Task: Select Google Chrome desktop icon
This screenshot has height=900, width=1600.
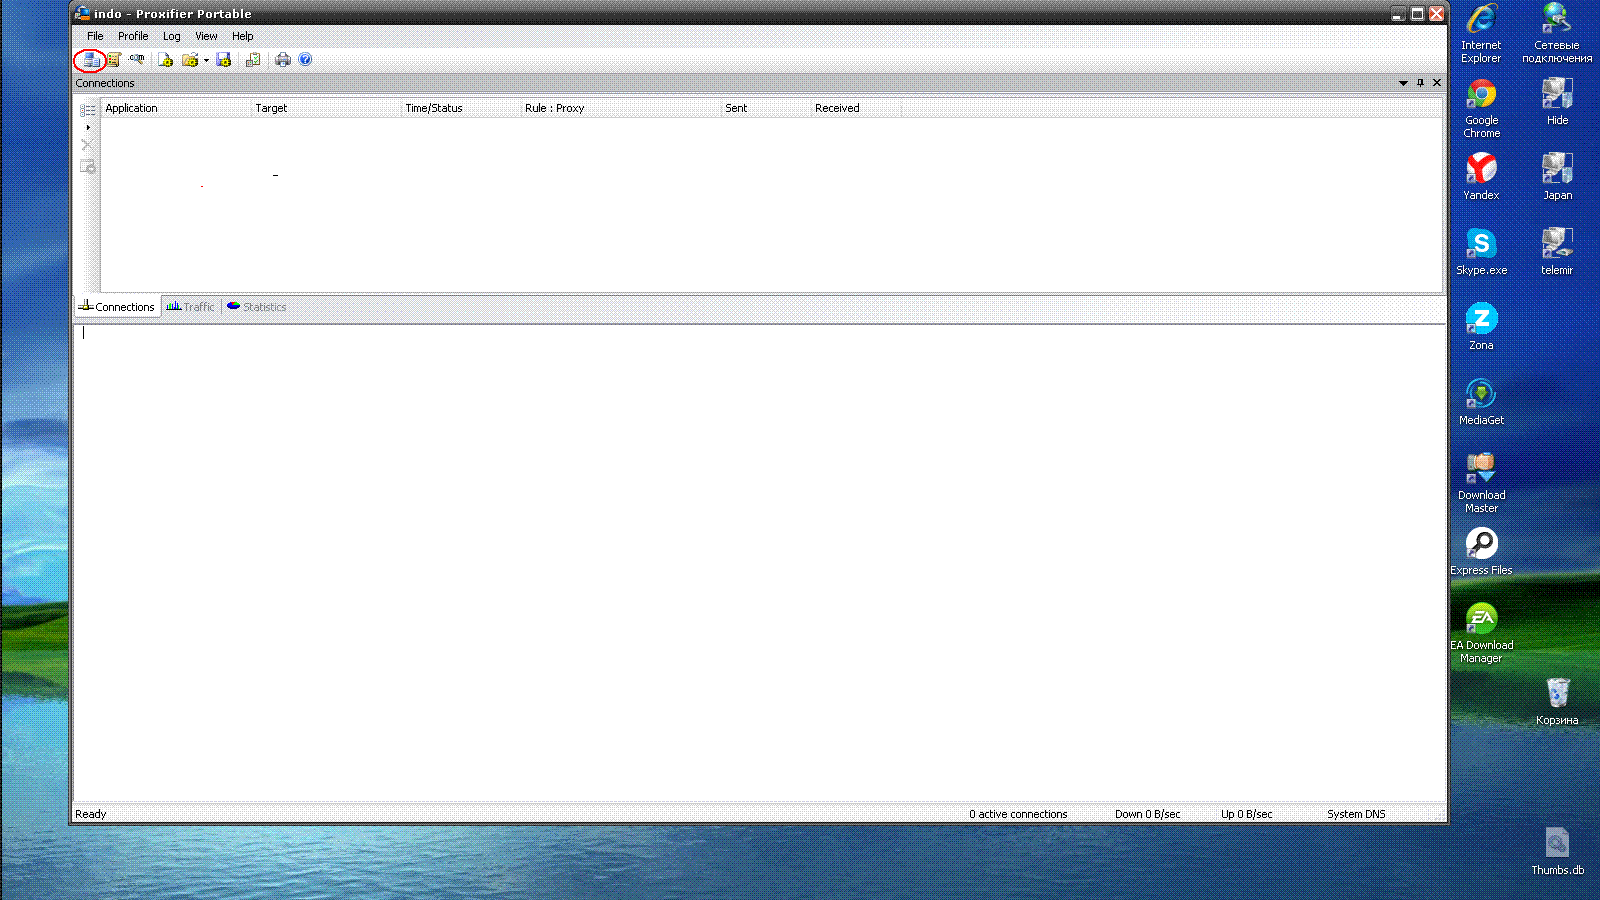Action: [1481, 108]
